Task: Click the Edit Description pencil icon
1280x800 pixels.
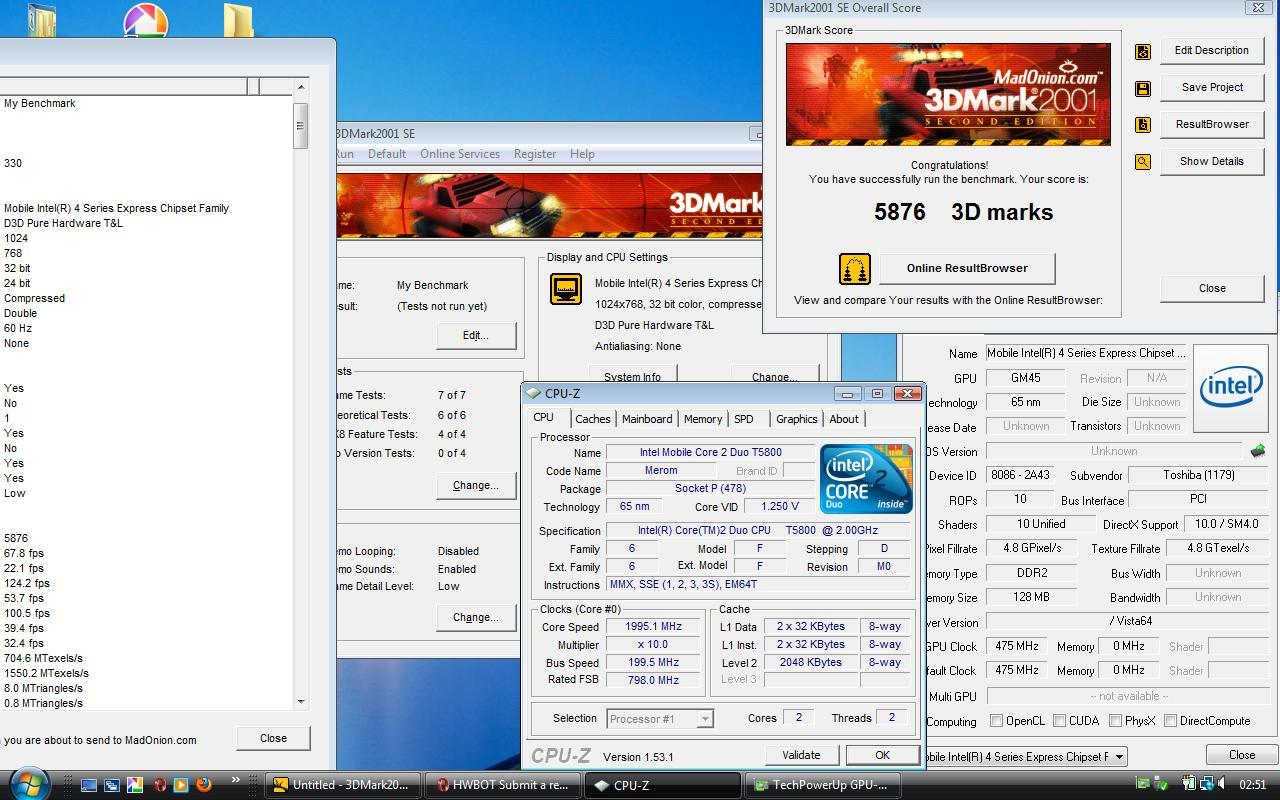Action: (x=1143, y=52)
